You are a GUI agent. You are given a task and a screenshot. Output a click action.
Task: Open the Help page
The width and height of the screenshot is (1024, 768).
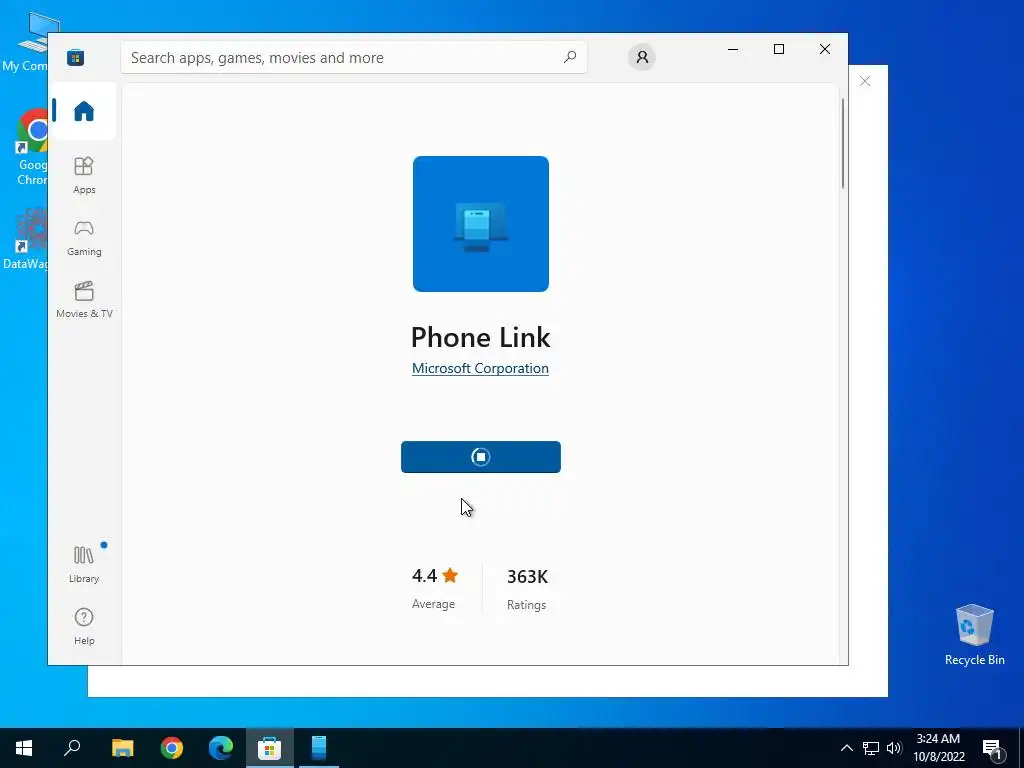click(x=84, y=626)
